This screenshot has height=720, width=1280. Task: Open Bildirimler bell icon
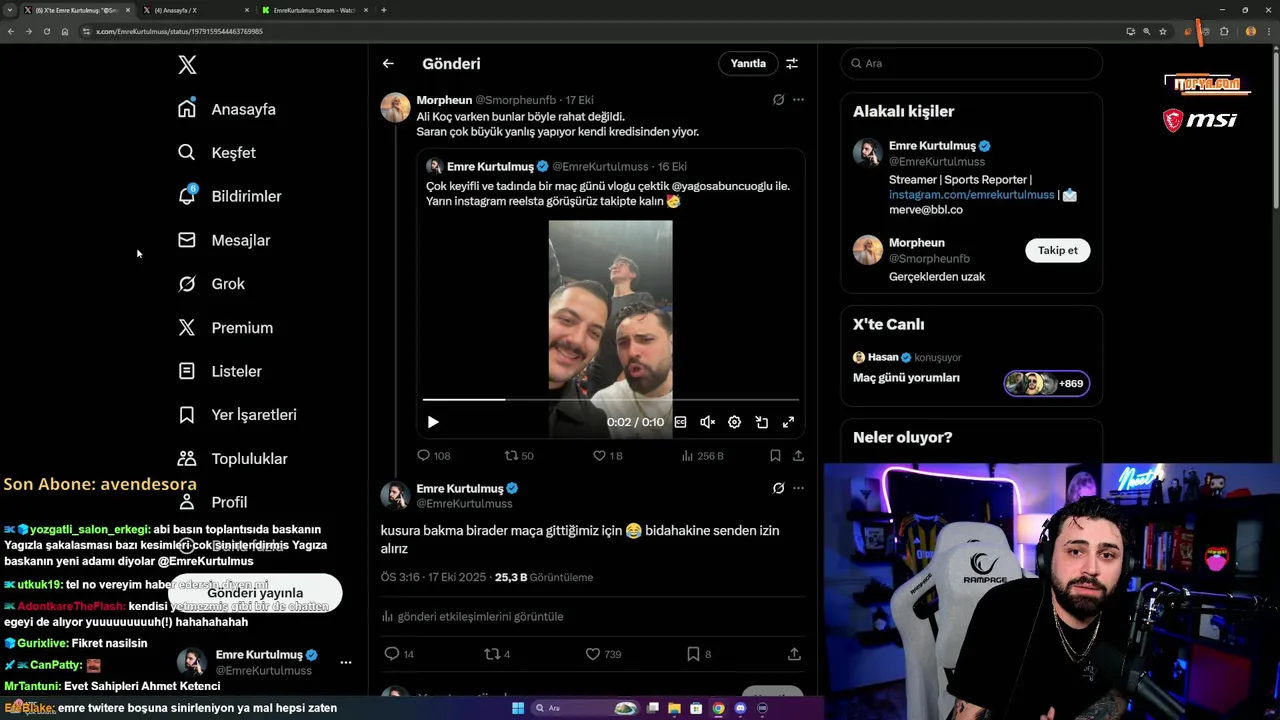tap(187, 196)
